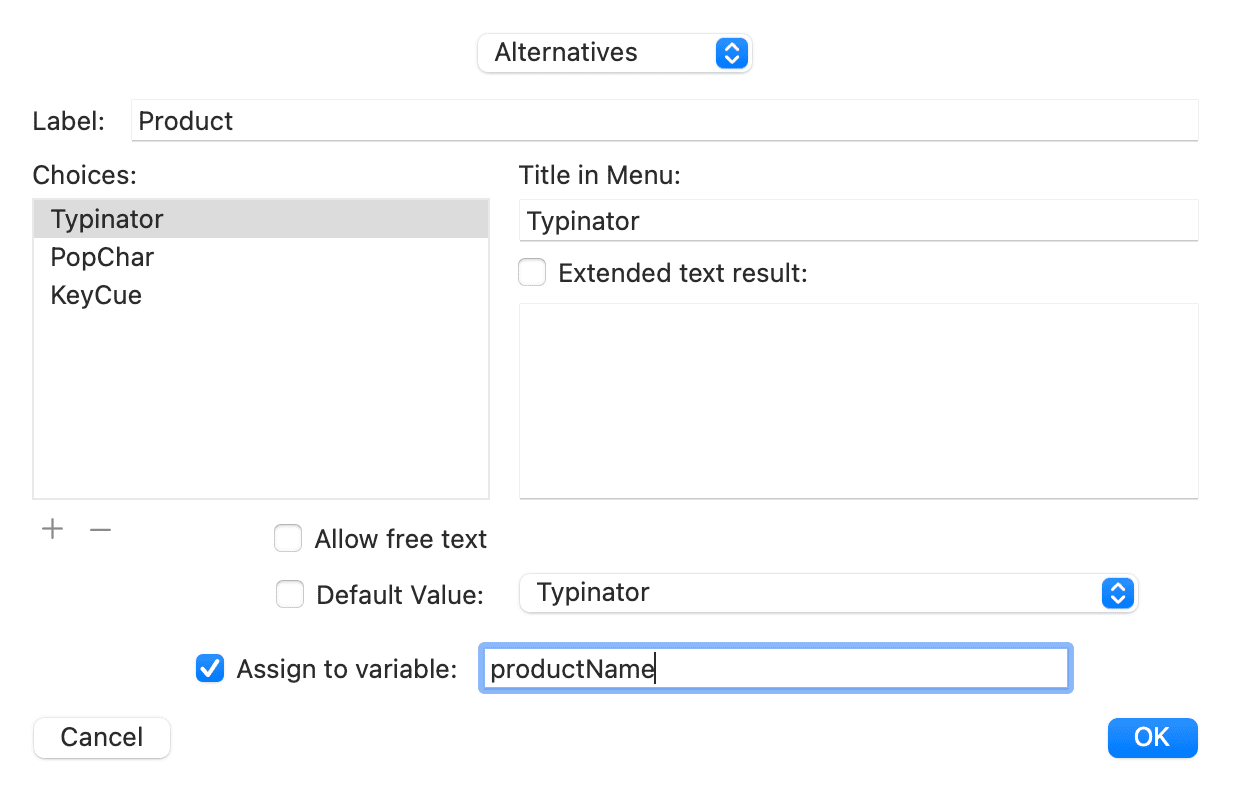Click the Title in Menu text field
The height and width of the screenshot is (788, 1234).
tap(858, 220)
